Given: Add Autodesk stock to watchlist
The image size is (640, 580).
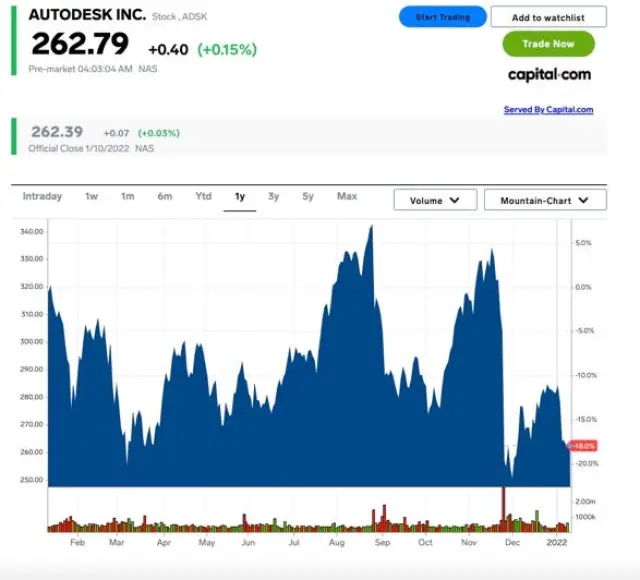Looking at the screenshot, I should 548,17.
